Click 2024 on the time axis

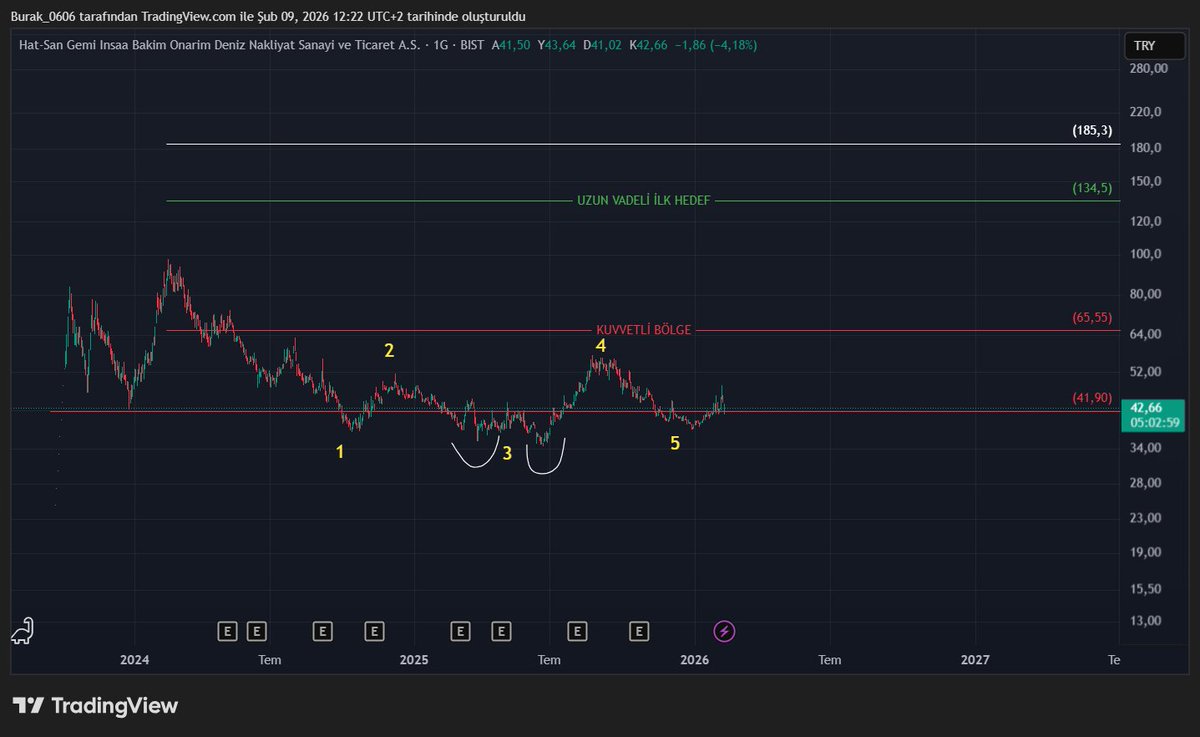(134, 660)
